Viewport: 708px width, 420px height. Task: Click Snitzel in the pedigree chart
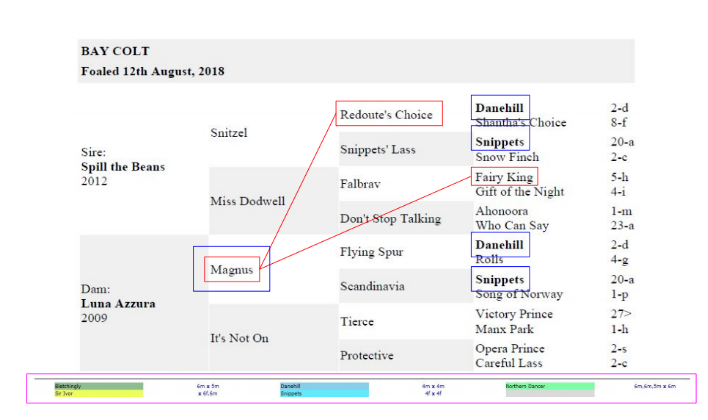tap(229, 133)
